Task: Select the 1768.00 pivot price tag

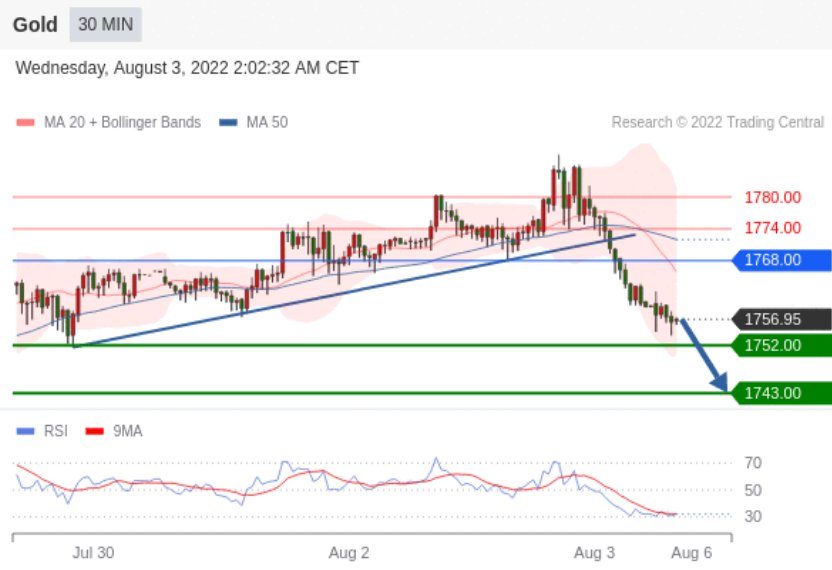Action: [x=782, y=260]
